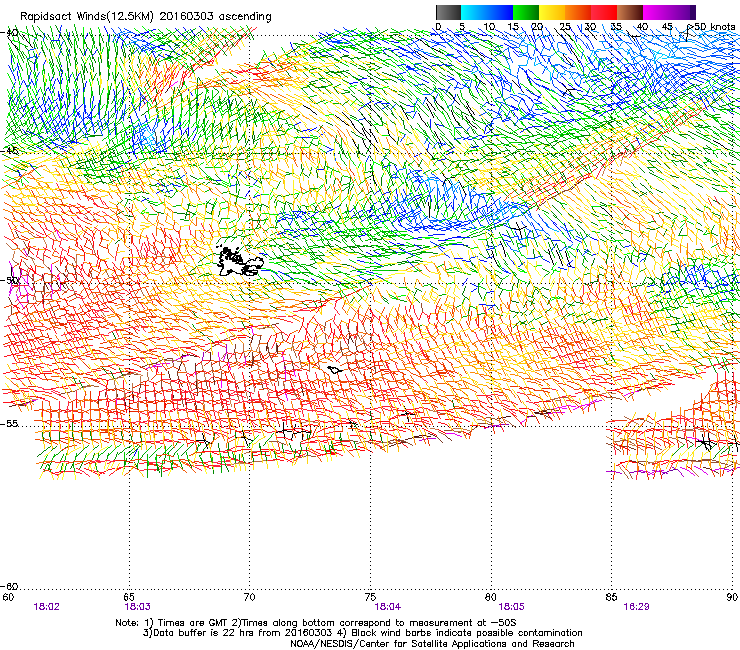Click the longitude label '75'
Screen dimensions: 740x650
click(370, 597)
